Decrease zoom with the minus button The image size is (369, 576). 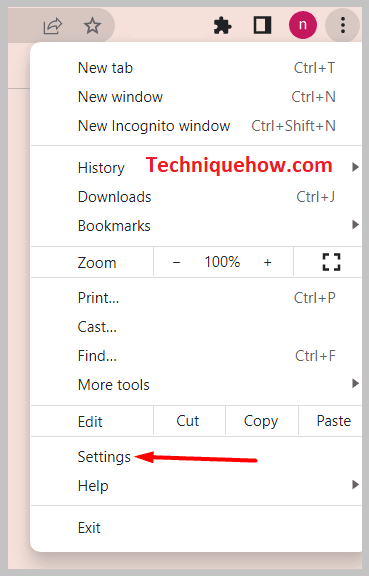[x=176, y=262]
